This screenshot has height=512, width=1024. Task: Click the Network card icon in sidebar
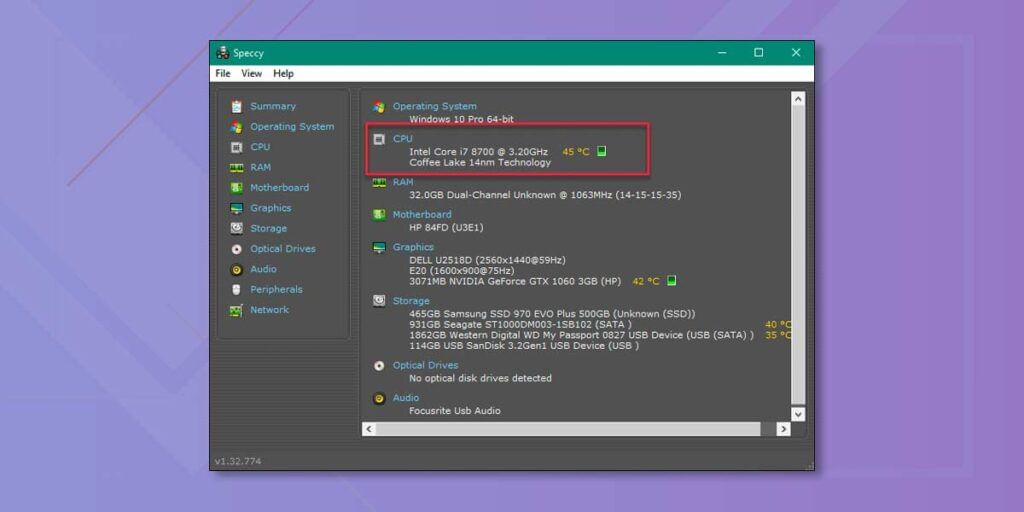point(236,310)
